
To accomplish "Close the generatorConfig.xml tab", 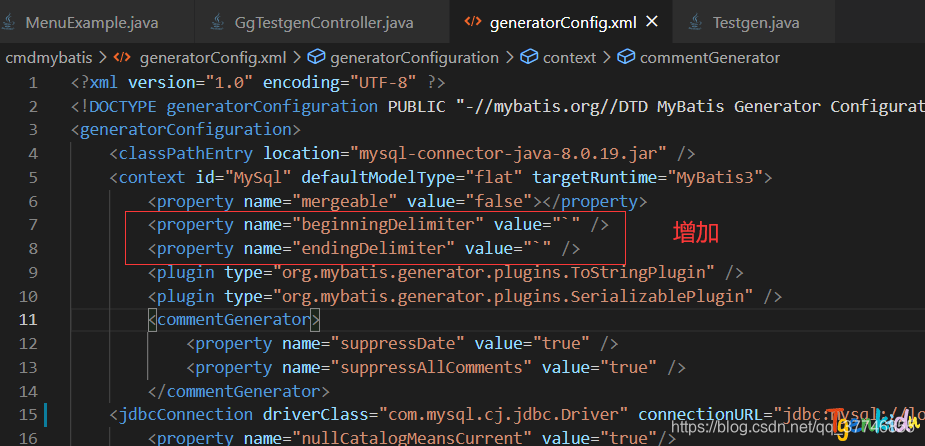I will 652,22.
